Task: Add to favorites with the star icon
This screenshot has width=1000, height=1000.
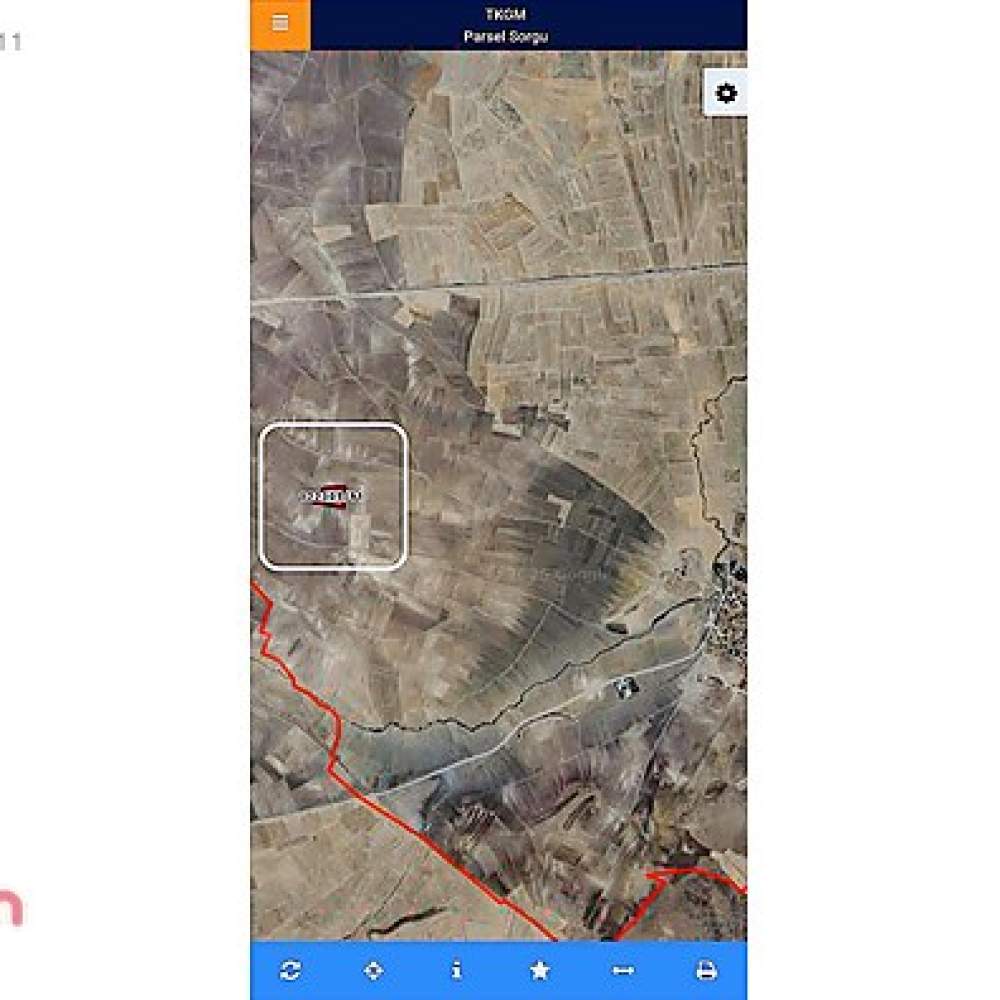Action: click(540, 970)
